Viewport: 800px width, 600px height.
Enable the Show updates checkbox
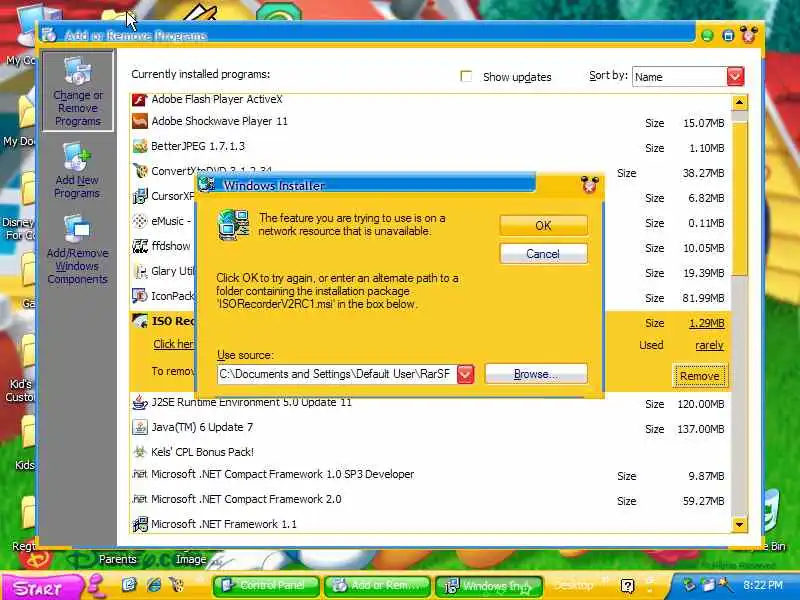tap(466, 77)
